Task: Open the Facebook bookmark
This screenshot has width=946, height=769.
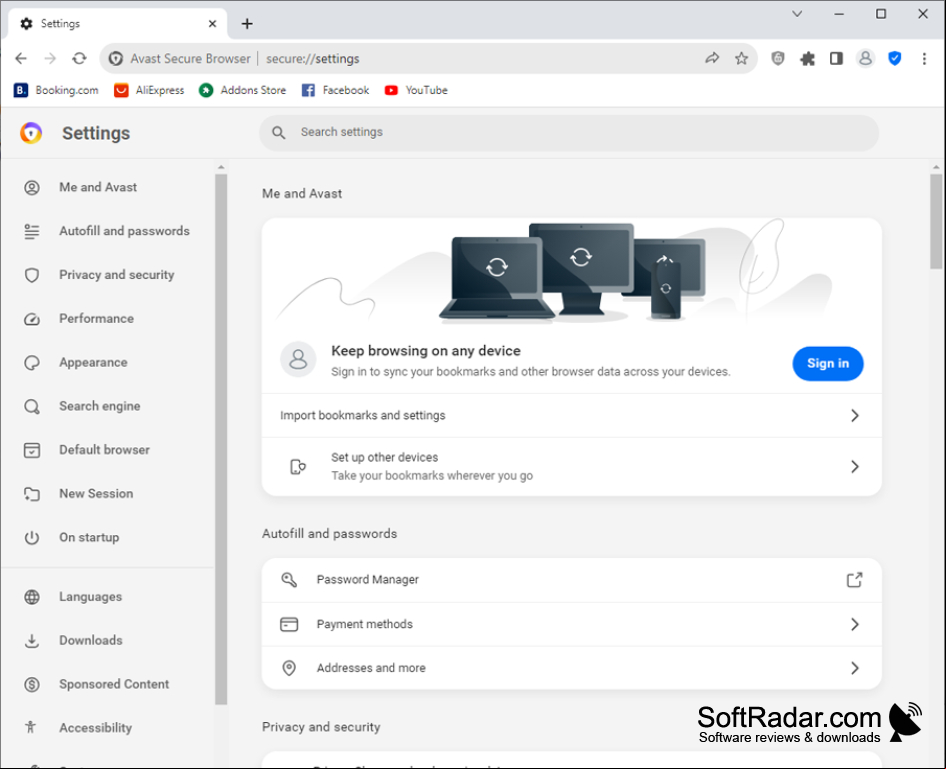Action: [335, 90]
